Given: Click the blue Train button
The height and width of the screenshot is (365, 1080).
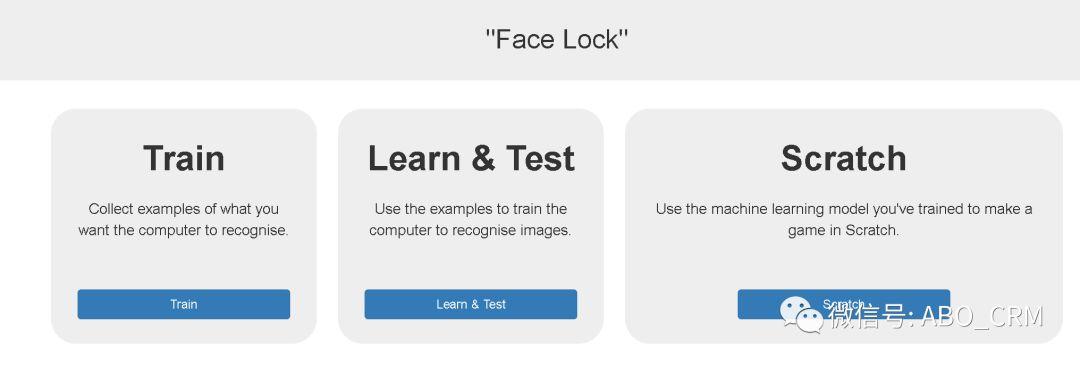Looking at the screenshot, I should 183,304.
